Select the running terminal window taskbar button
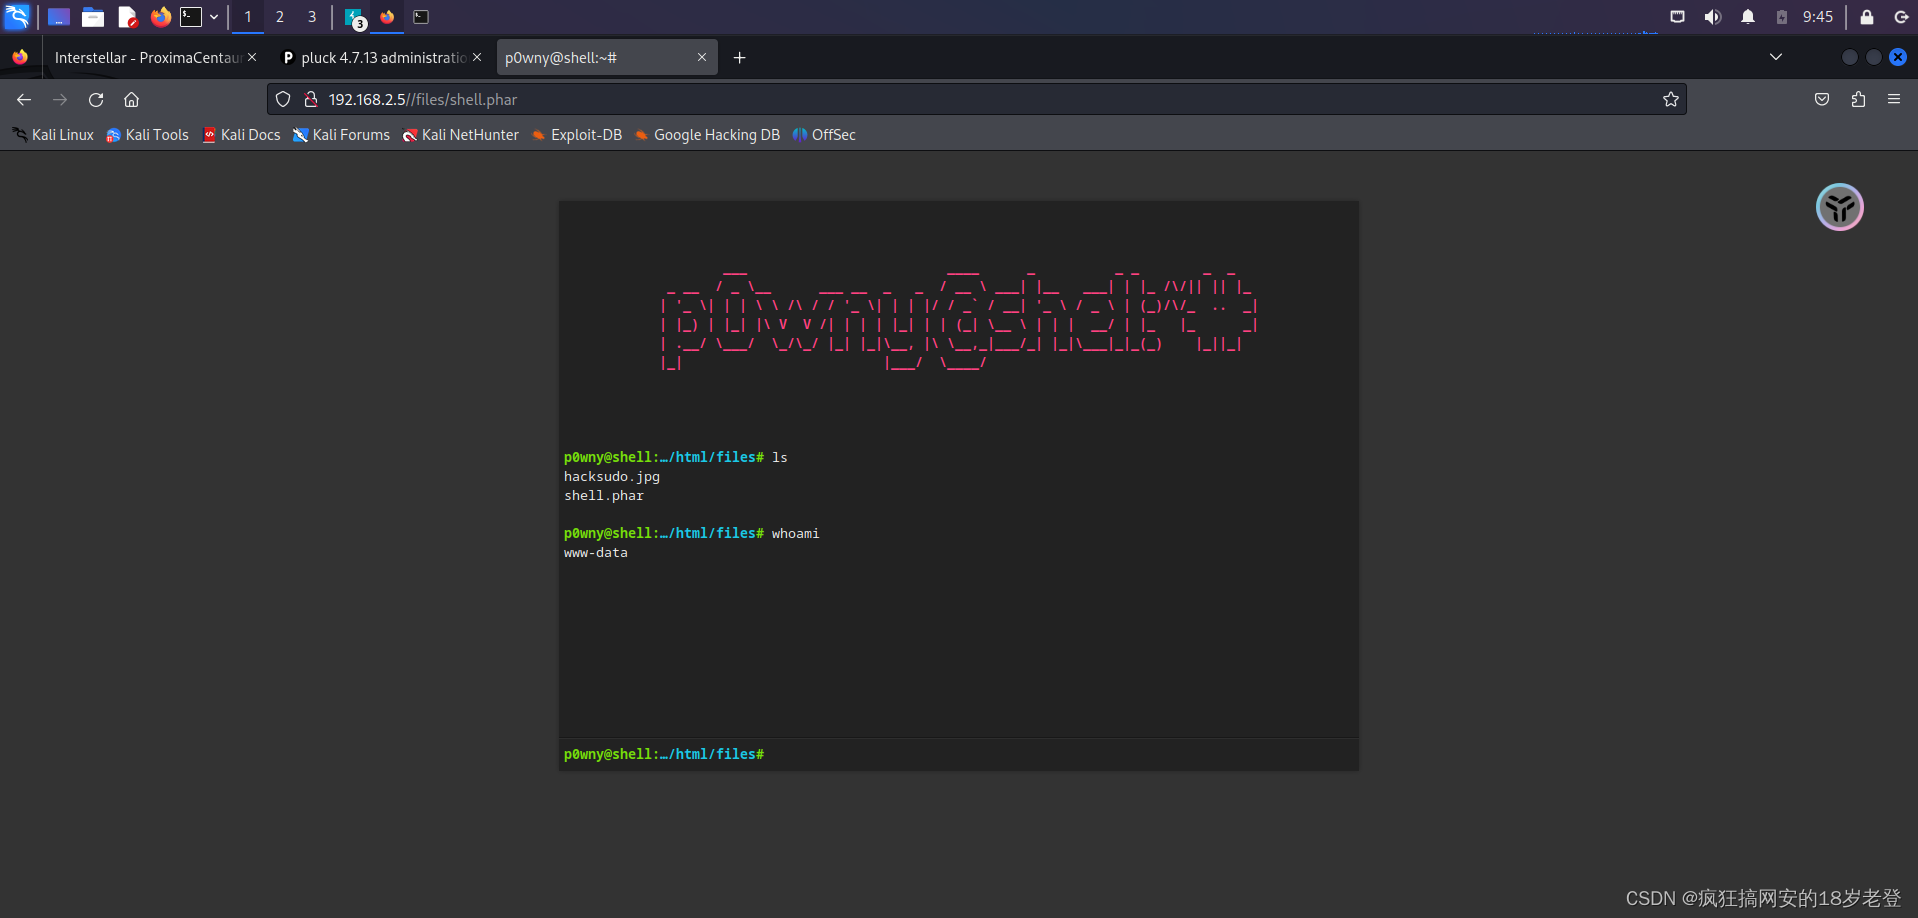Image resolution: width=1918 pixels, height=918 pixels. tap(421, 17)
